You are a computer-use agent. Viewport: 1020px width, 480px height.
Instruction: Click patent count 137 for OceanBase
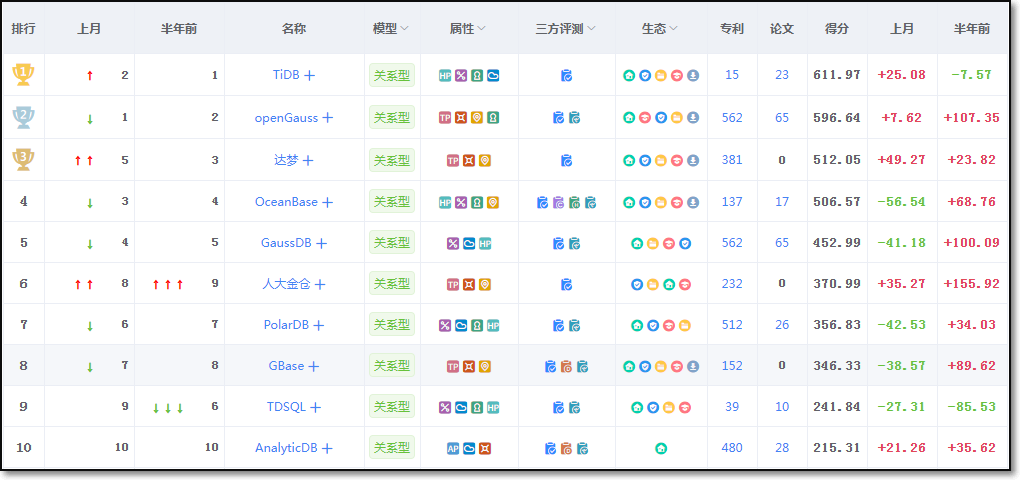[x=732, y=202]
